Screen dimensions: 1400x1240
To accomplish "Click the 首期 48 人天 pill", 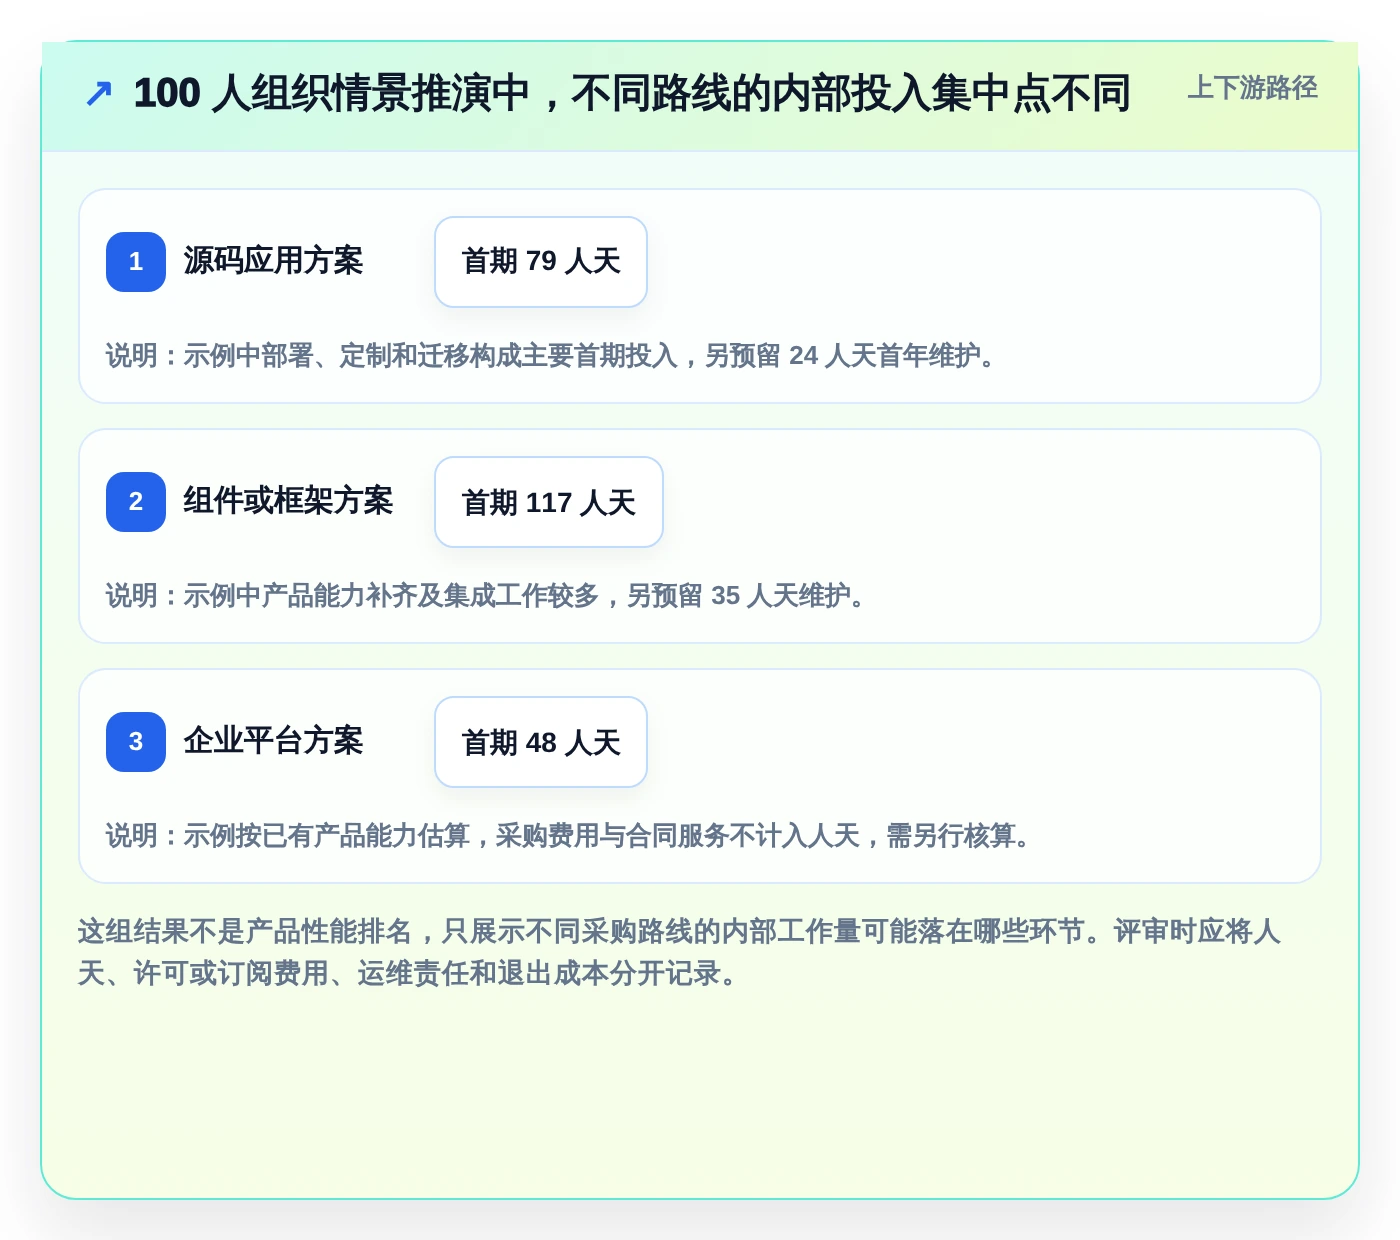I will click(x=541, y=742).
